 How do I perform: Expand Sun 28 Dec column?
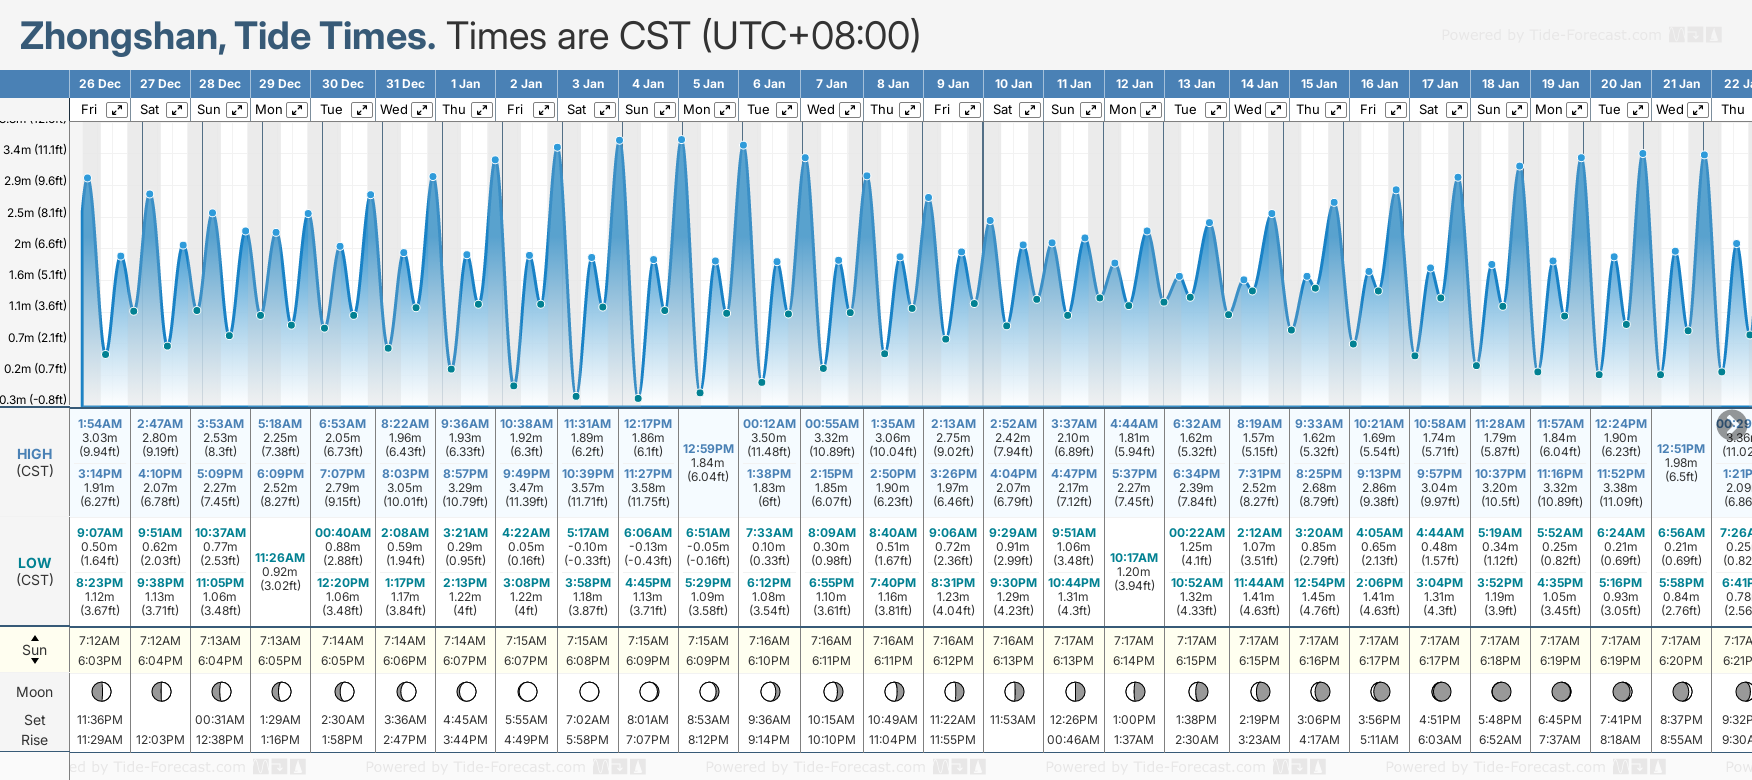point(237,110)
